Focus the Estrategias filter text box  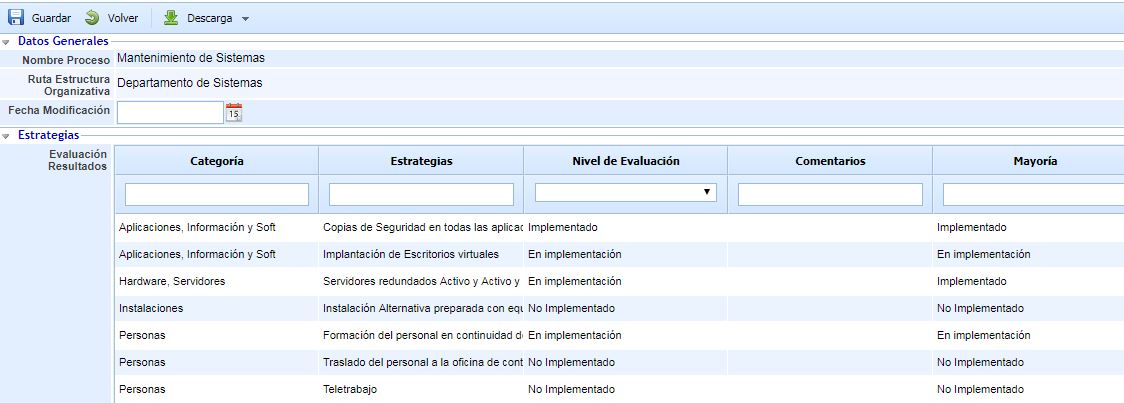tap(421, 194)
